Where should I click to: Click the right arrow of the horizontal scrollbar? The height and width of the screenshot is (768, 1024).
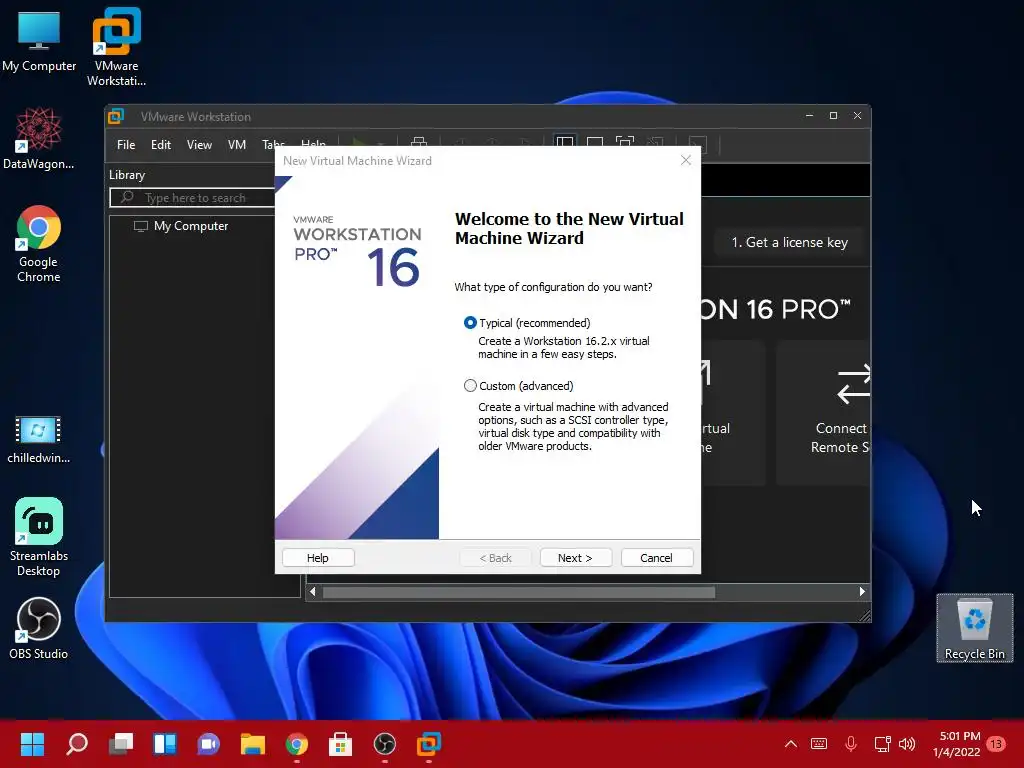coord(863,592)
